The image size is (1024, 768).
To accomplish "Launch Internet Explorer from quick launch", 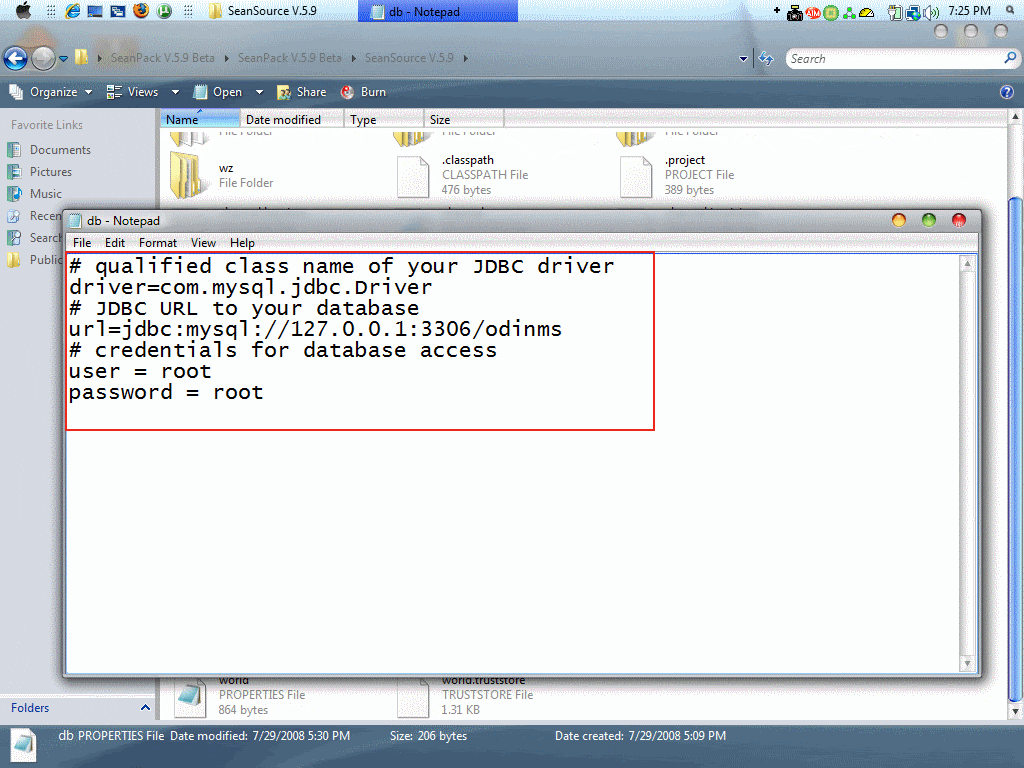I will point(72,11).
